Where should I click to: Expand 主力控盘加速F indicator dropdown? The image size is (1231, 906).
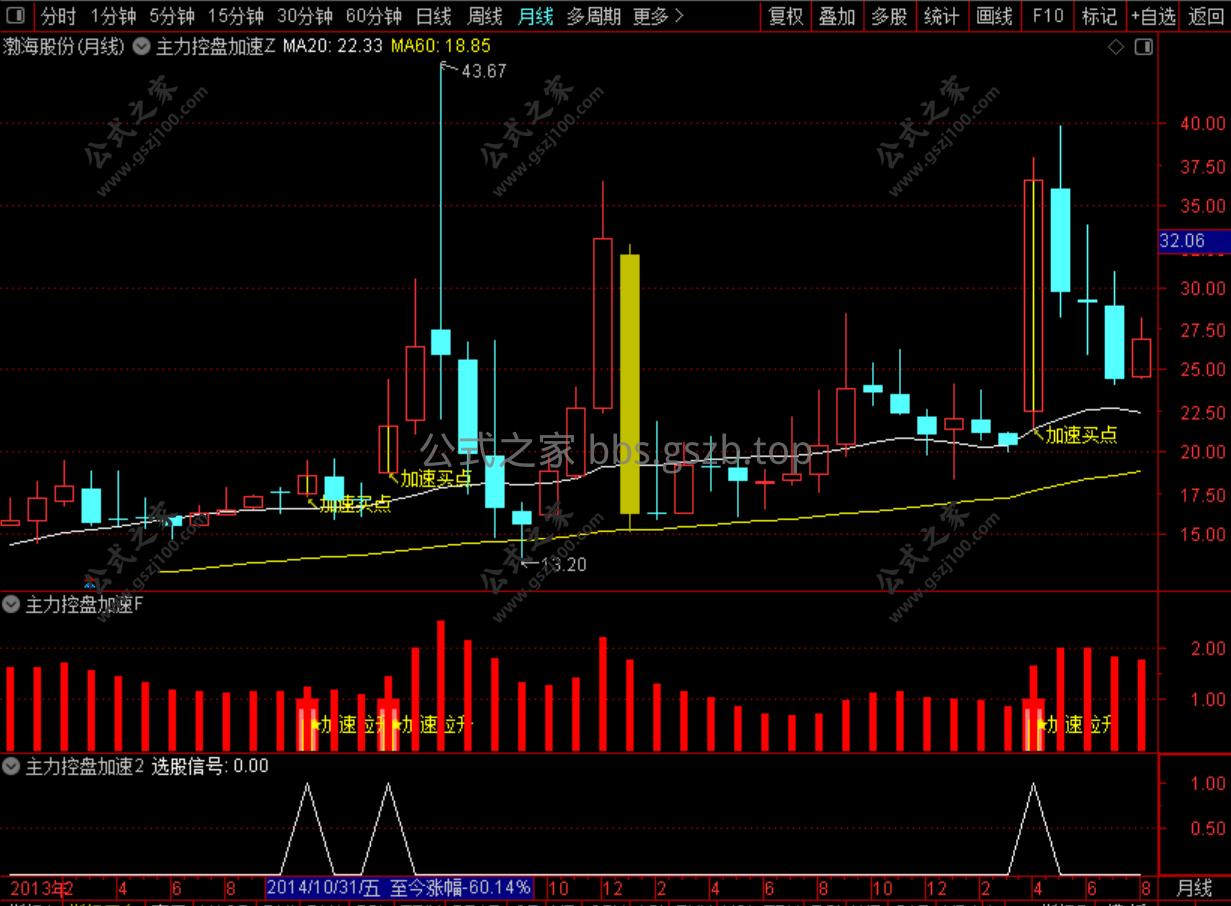(x=12, y=604)
